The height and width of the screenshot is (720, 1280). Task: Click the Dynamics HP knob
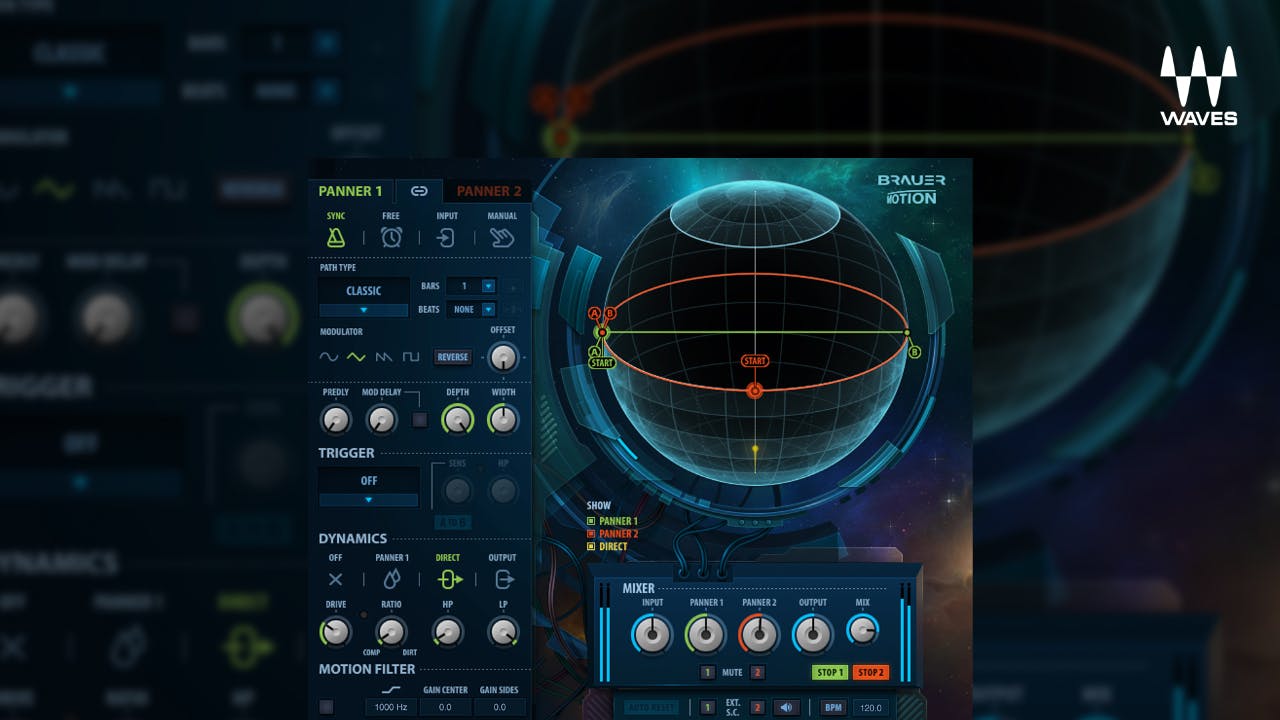(x=448, y=632)
